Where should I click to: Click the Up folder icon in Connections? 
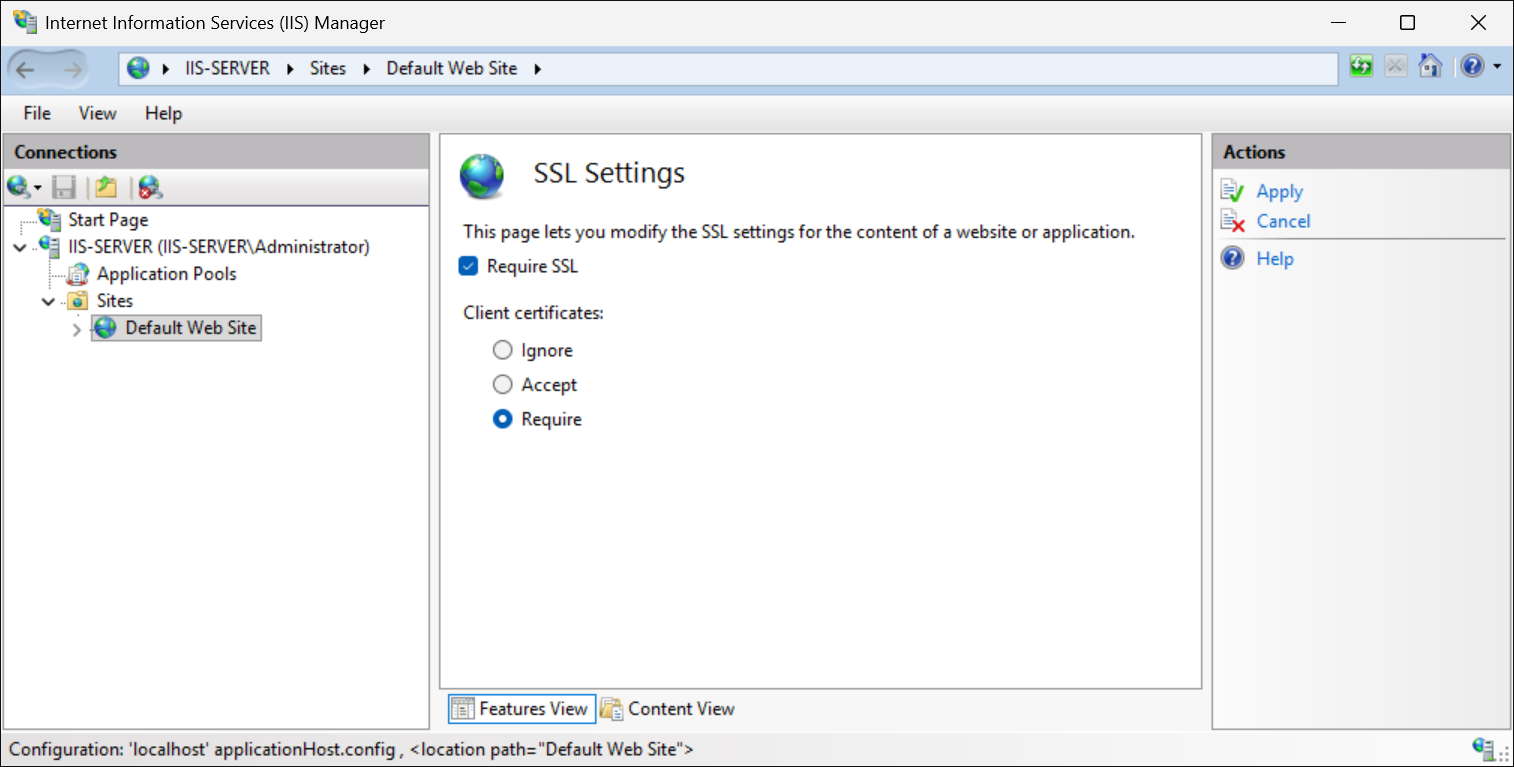(x=106, y=187)
